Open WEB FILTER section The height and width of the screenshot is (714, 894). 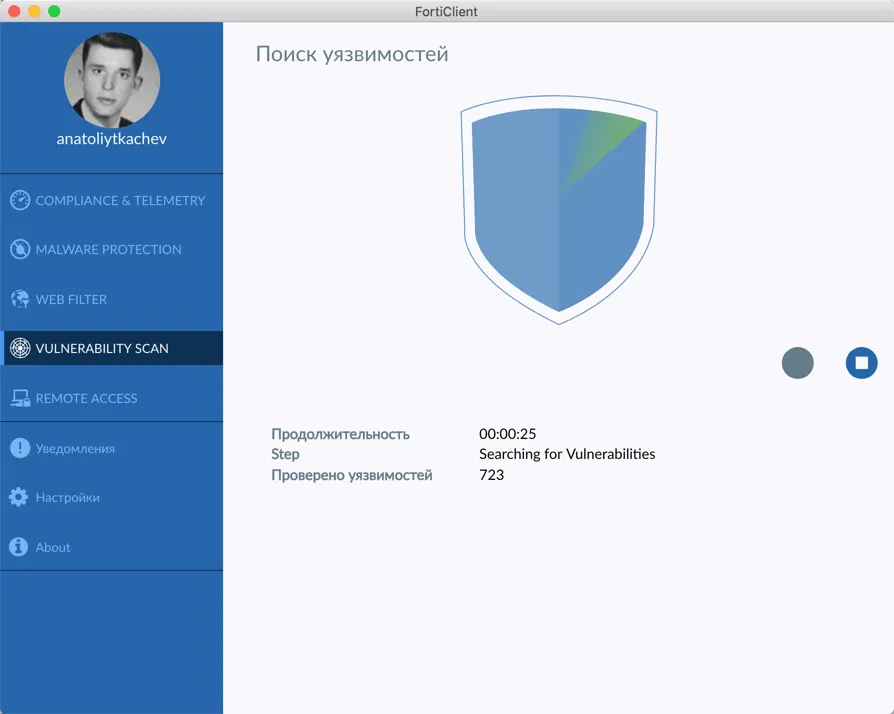point(111,299)
